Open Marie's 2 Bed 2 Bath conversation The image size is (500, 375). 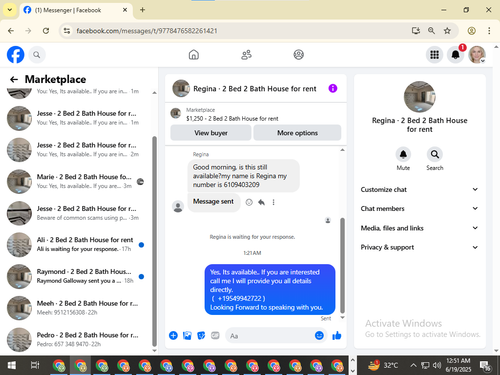click(x=77, y=181)
